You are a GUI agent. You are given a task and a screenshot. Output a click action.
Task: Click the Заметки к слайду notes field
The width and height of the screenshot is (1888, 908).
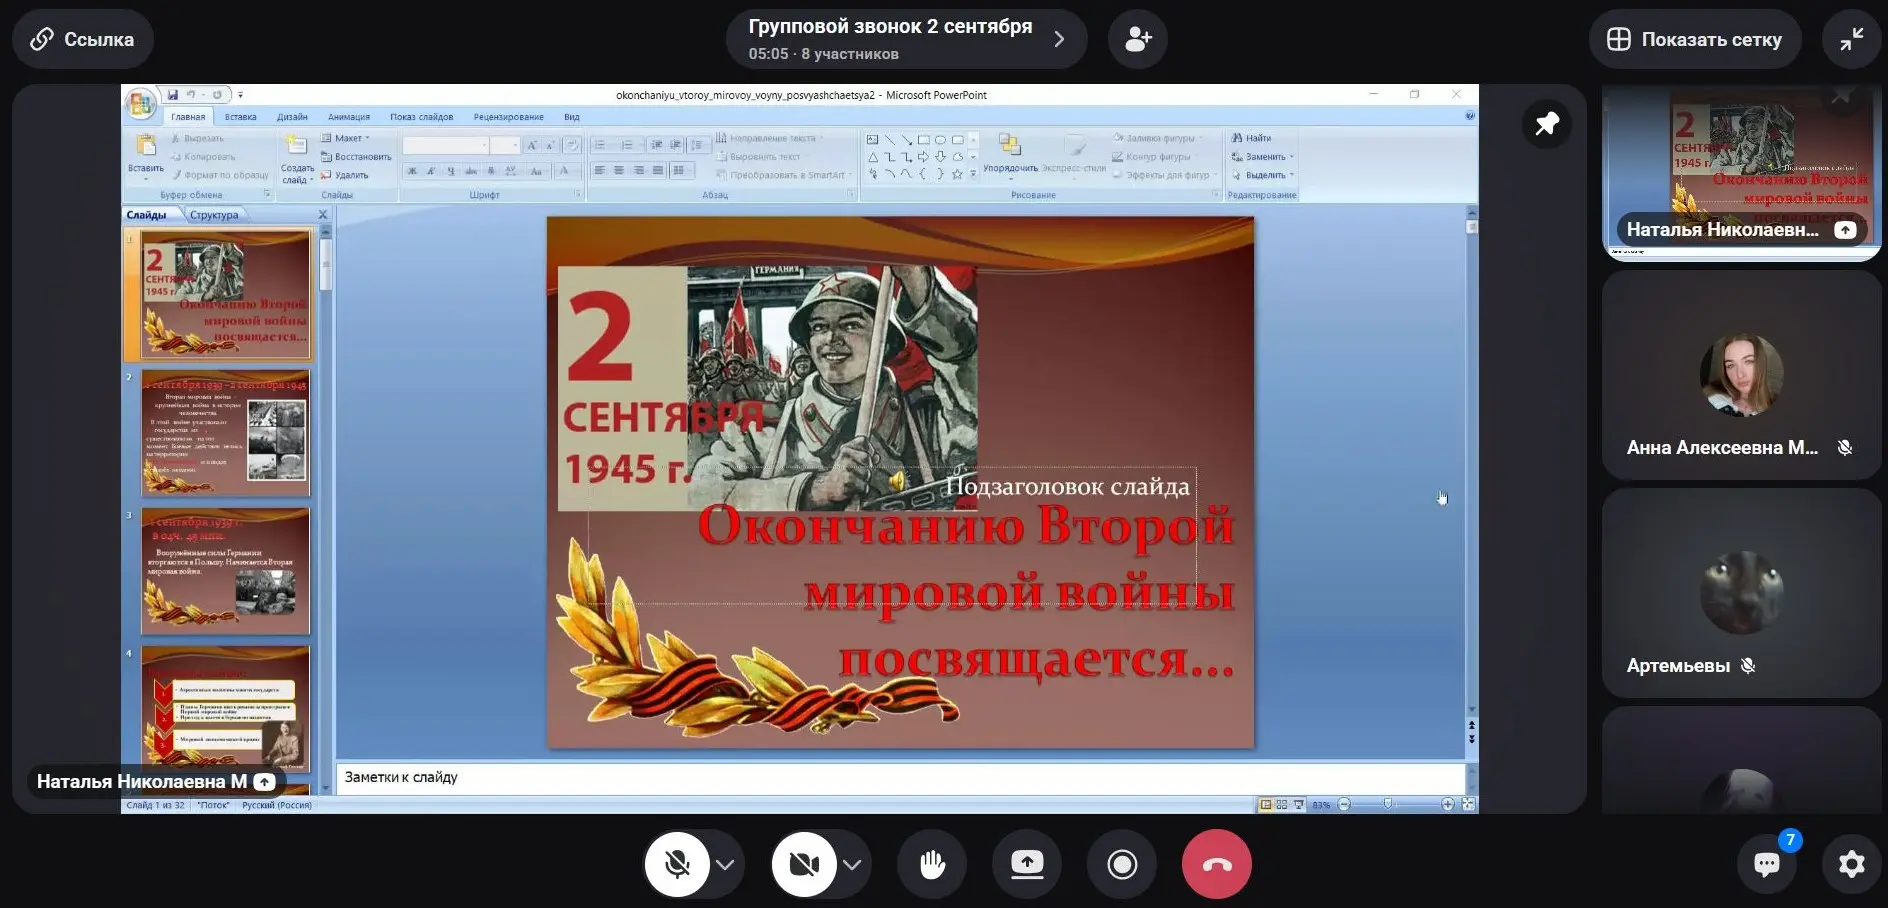pos(900,777)
